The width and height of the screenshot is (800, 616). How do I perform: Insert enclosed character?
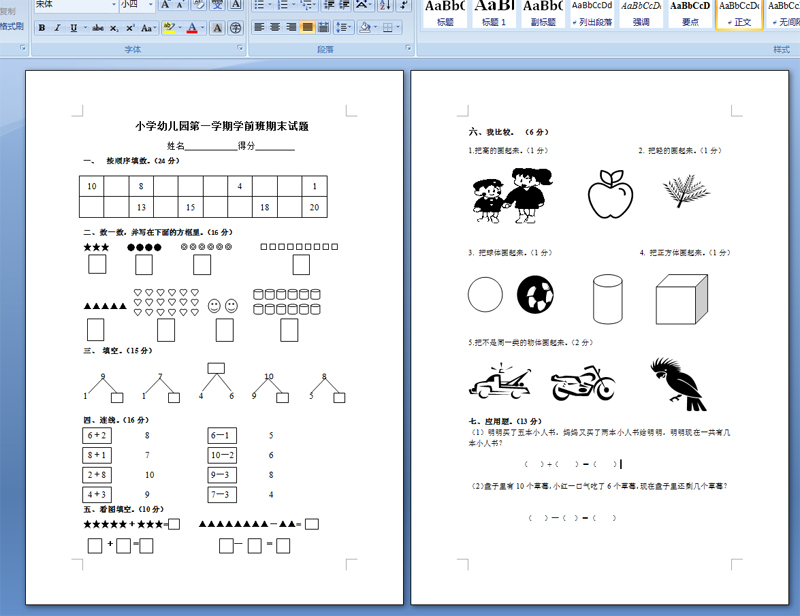tap(235, 28)
